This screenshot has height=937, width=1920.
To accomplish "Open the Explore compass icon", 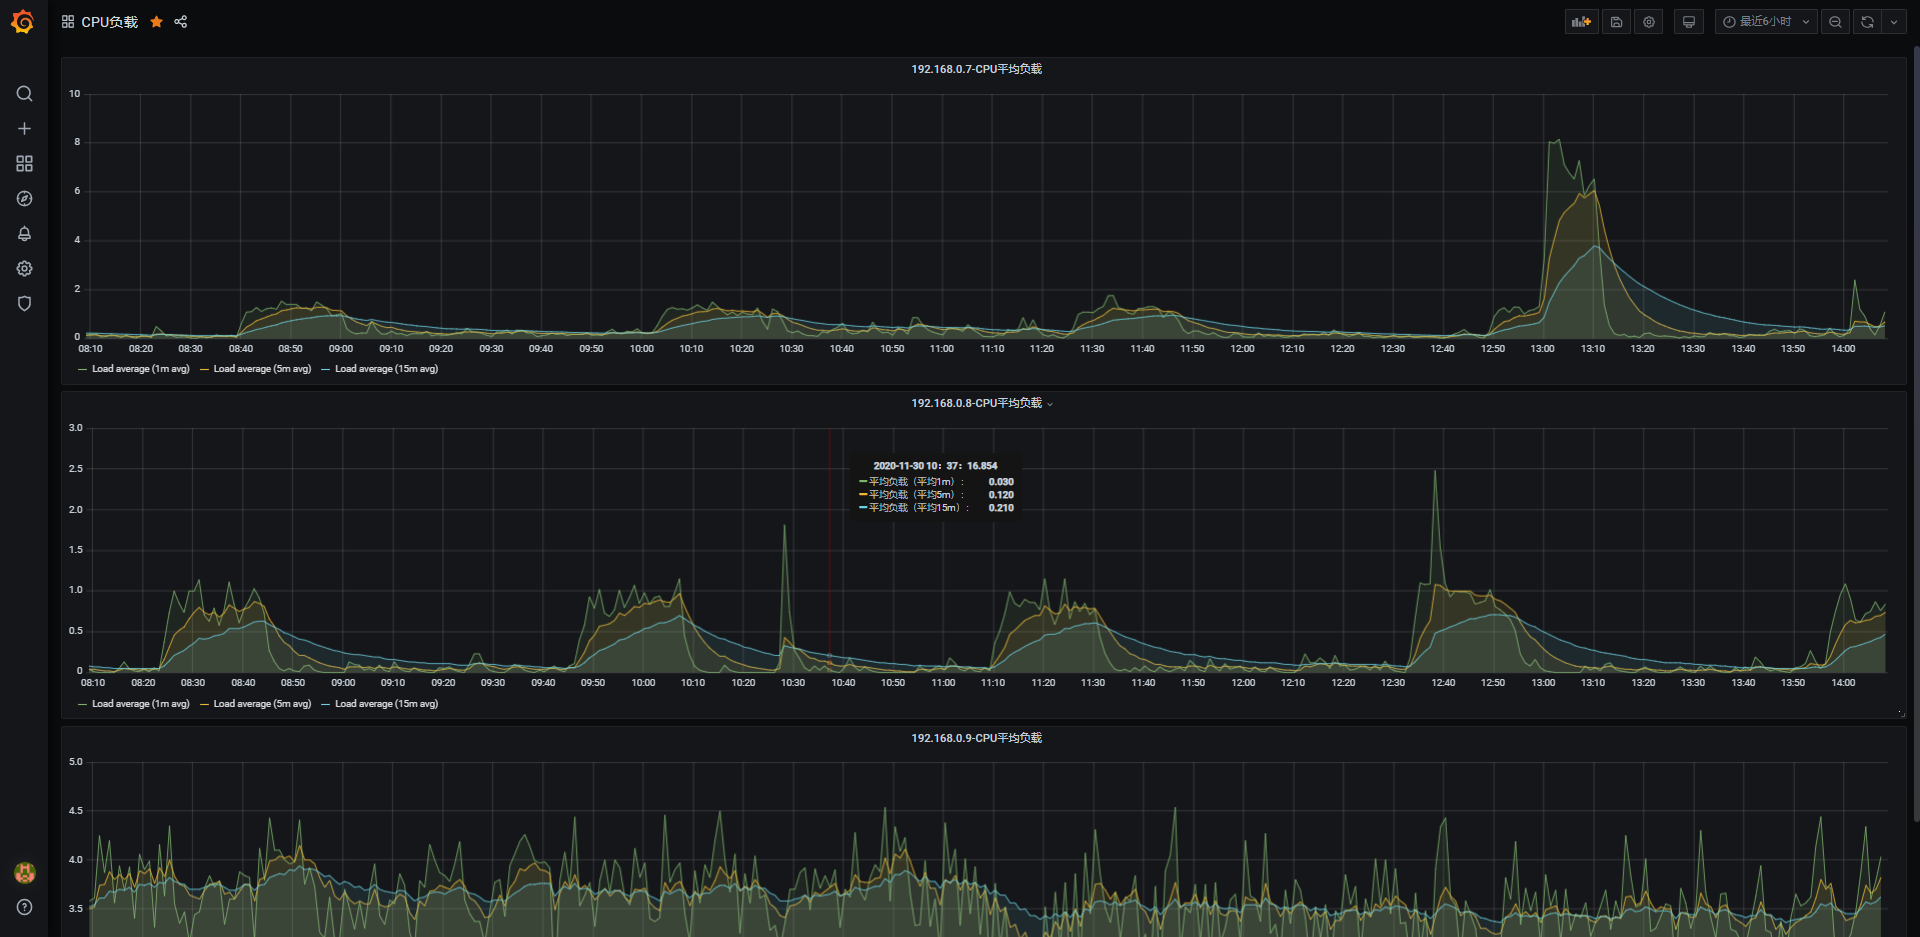I will [24, 199].
